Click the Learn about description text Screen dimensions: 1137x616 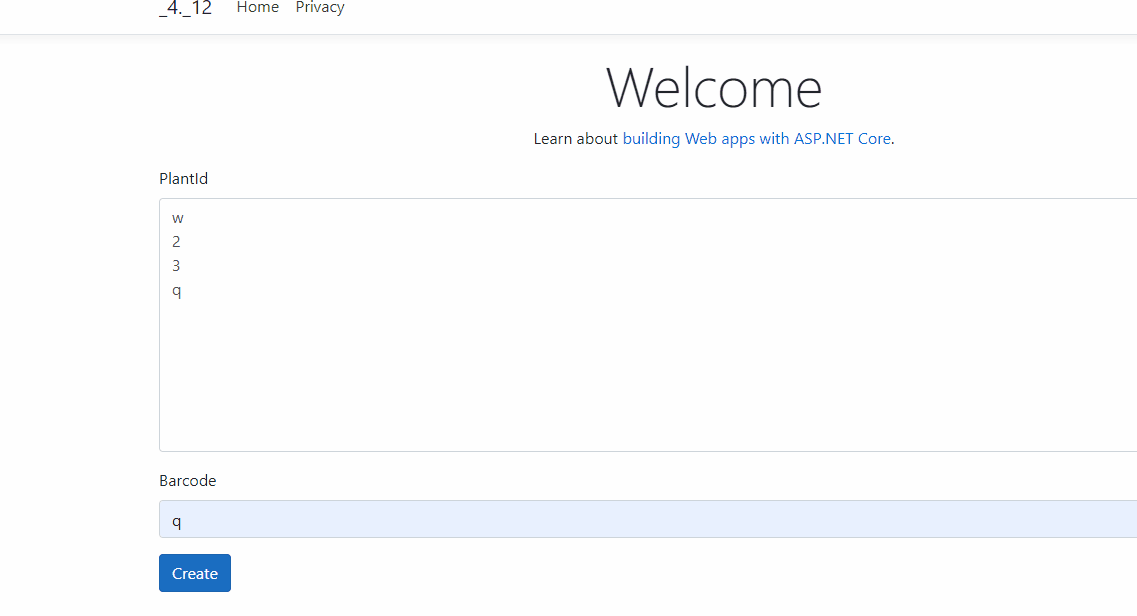click(575, 138)
